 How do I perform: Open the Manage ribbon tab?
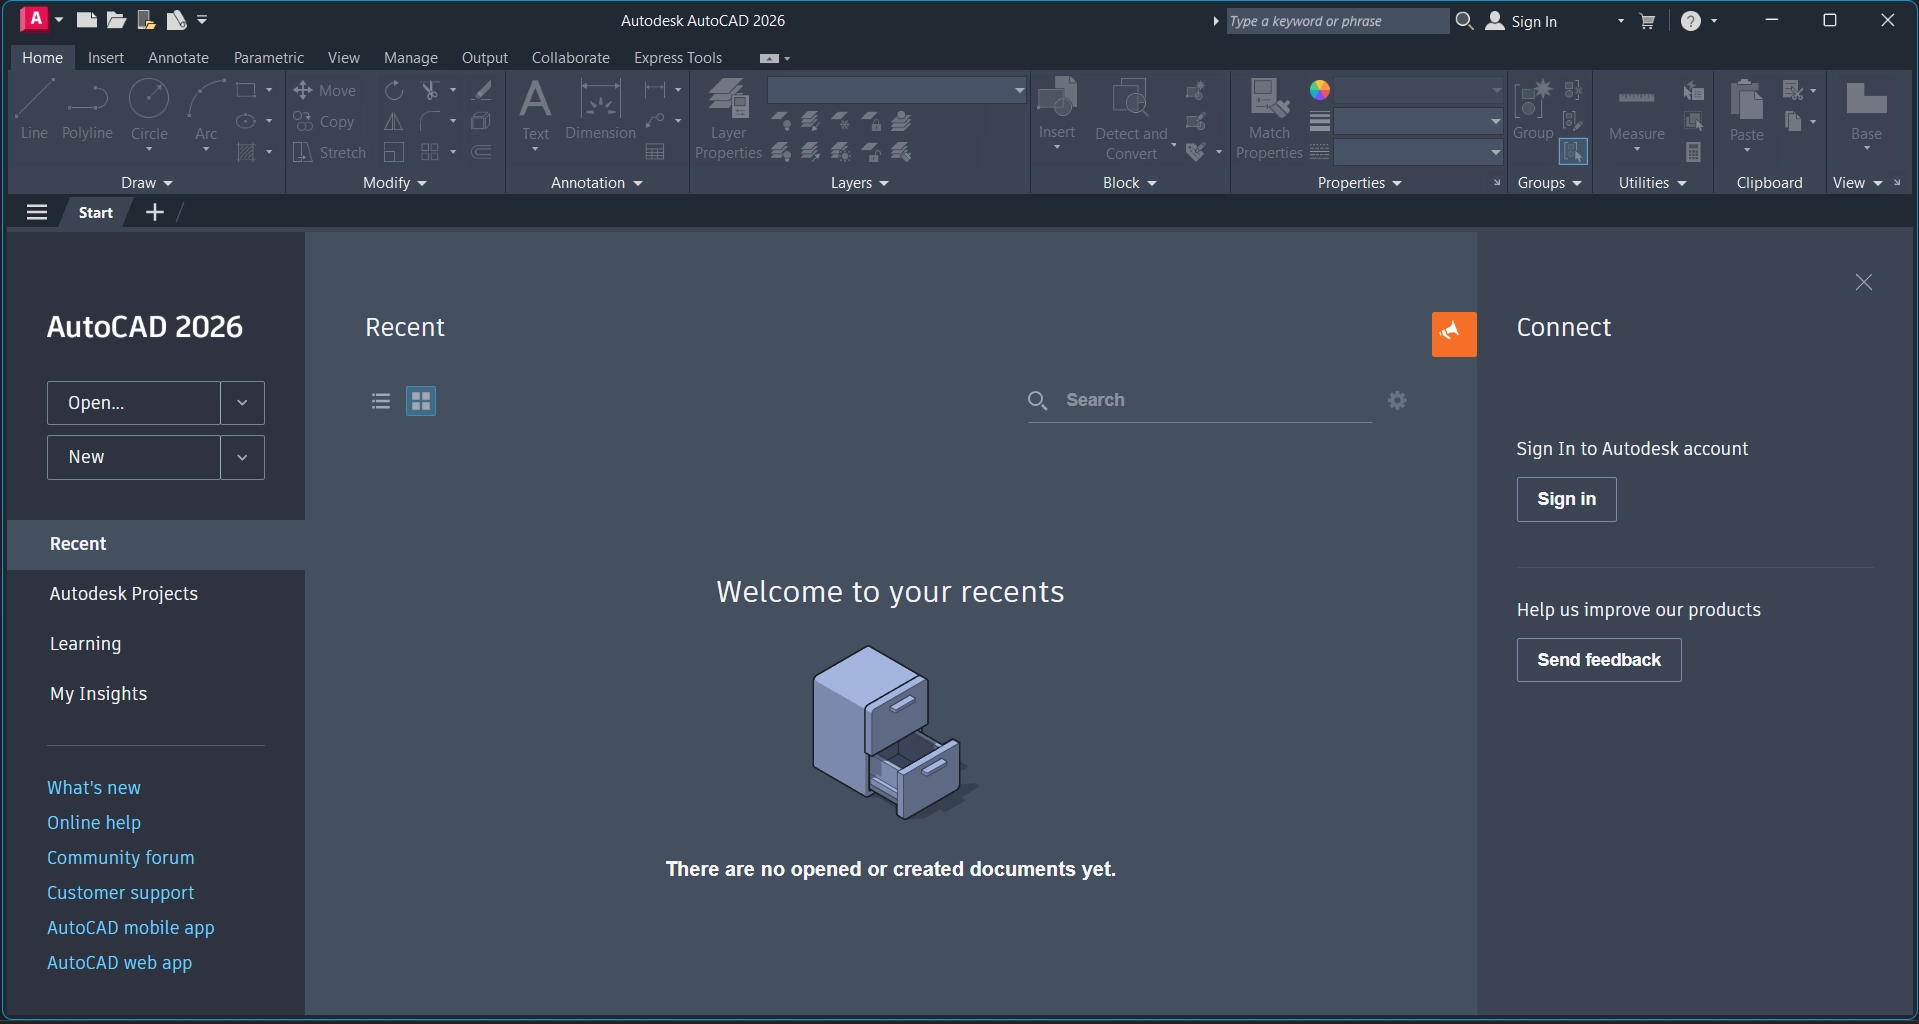tap(411, 58)
